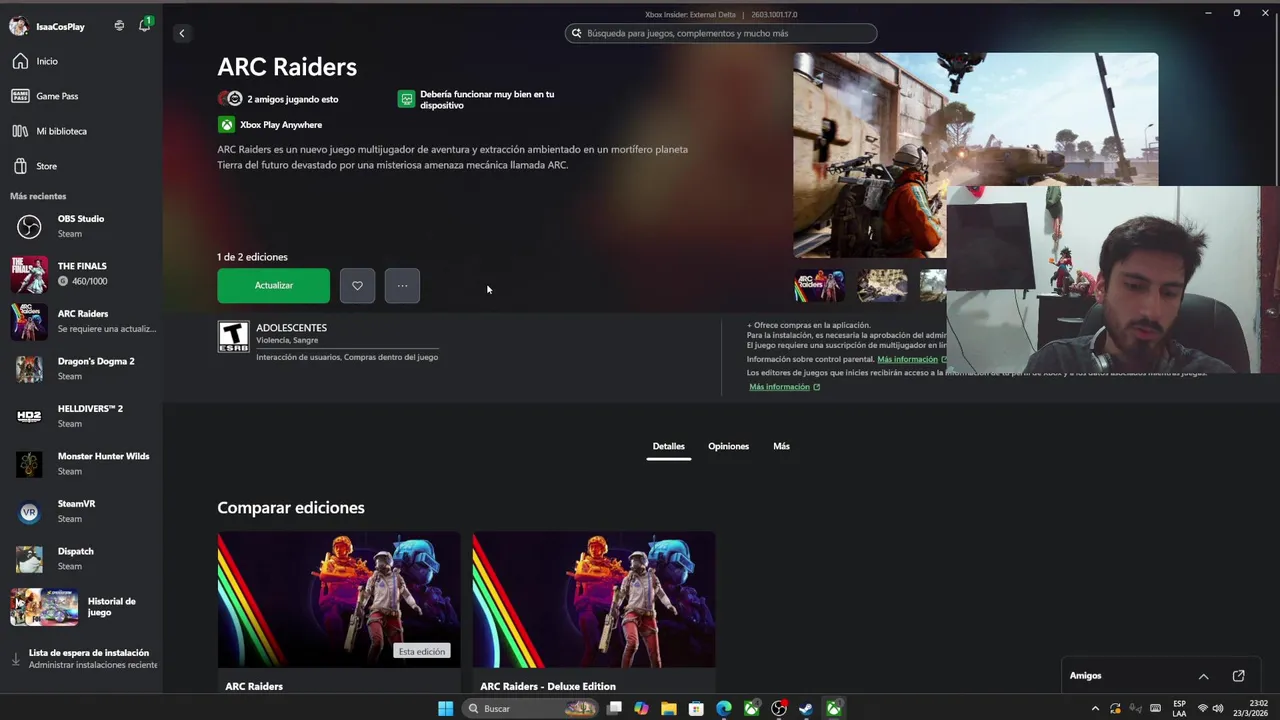Expand the Amigos panel chevron
Screen dimensions: 1280x720
(x=1203, y=677)
